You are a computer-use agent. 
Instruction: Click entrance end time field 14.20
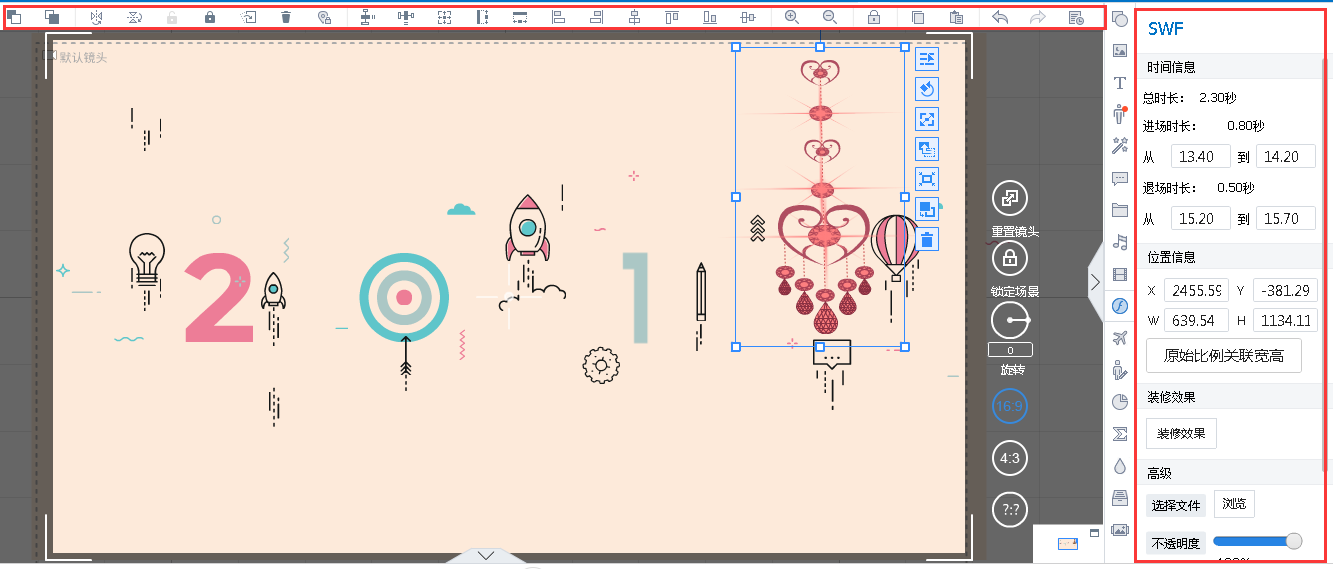coord(1286,156)
